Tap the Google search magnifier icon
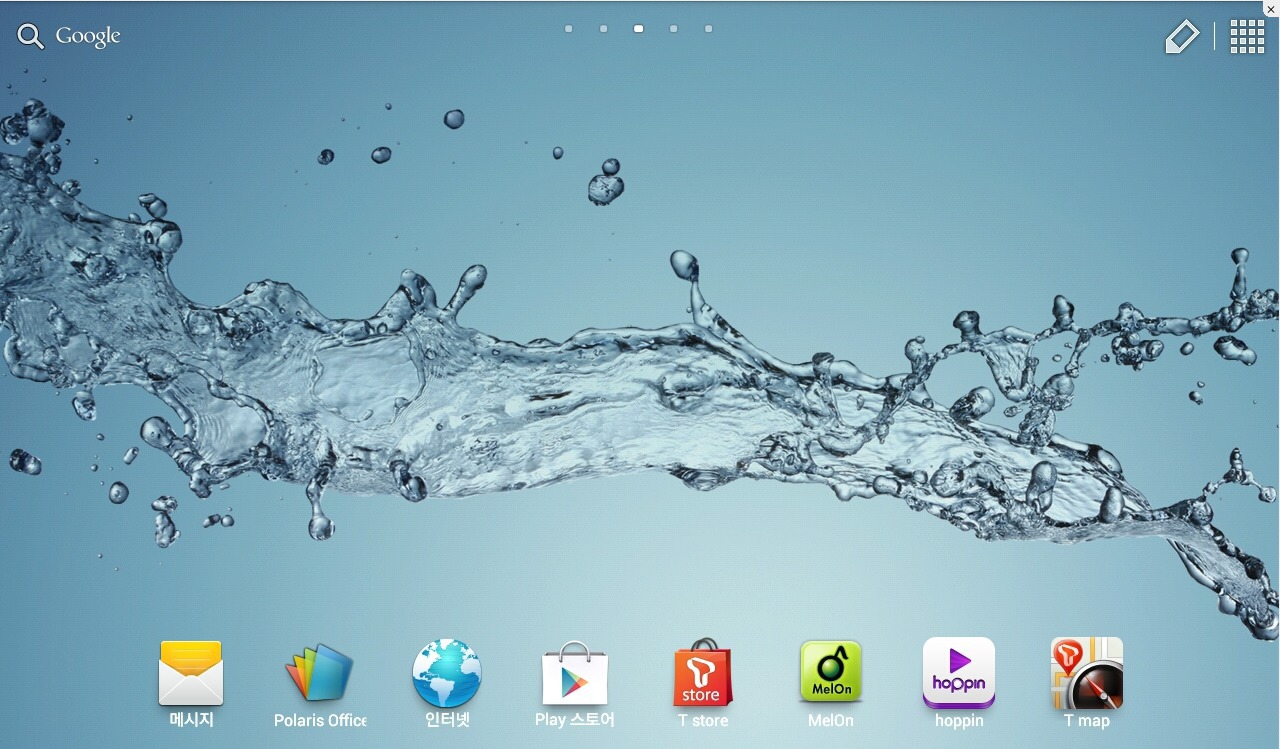Image resolution: width=1280 pixels, height=749 pixels. point(31,37)
